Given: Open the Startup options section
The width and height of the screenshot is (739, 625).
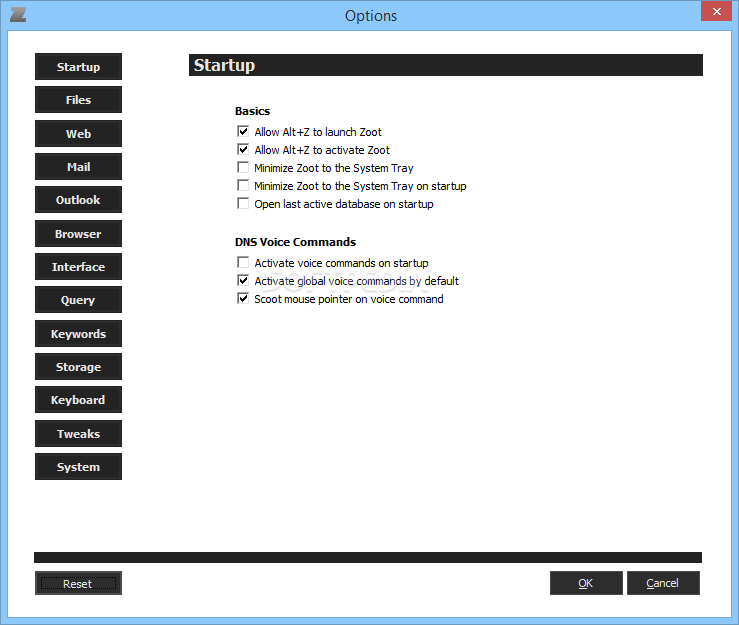Looking at the screenshot, I should pos(78,66).
